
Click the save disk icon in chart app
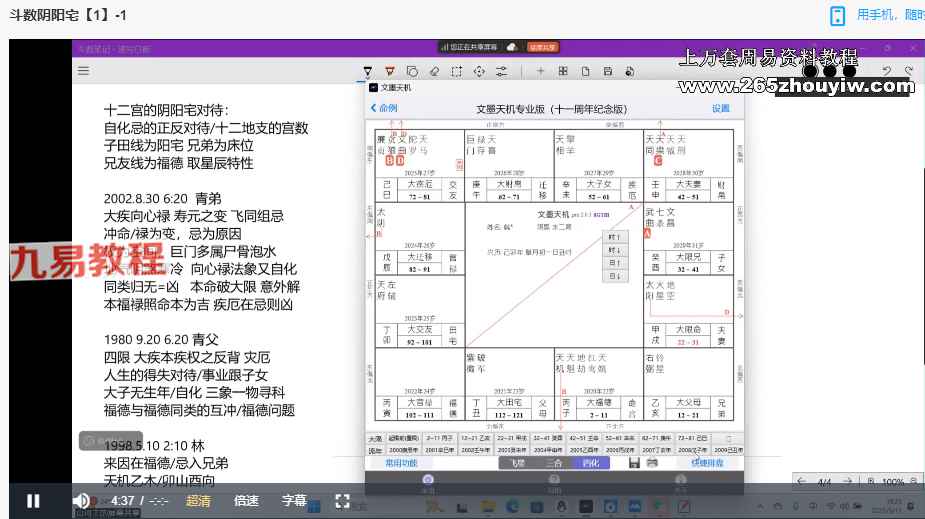tap(634, 463)
